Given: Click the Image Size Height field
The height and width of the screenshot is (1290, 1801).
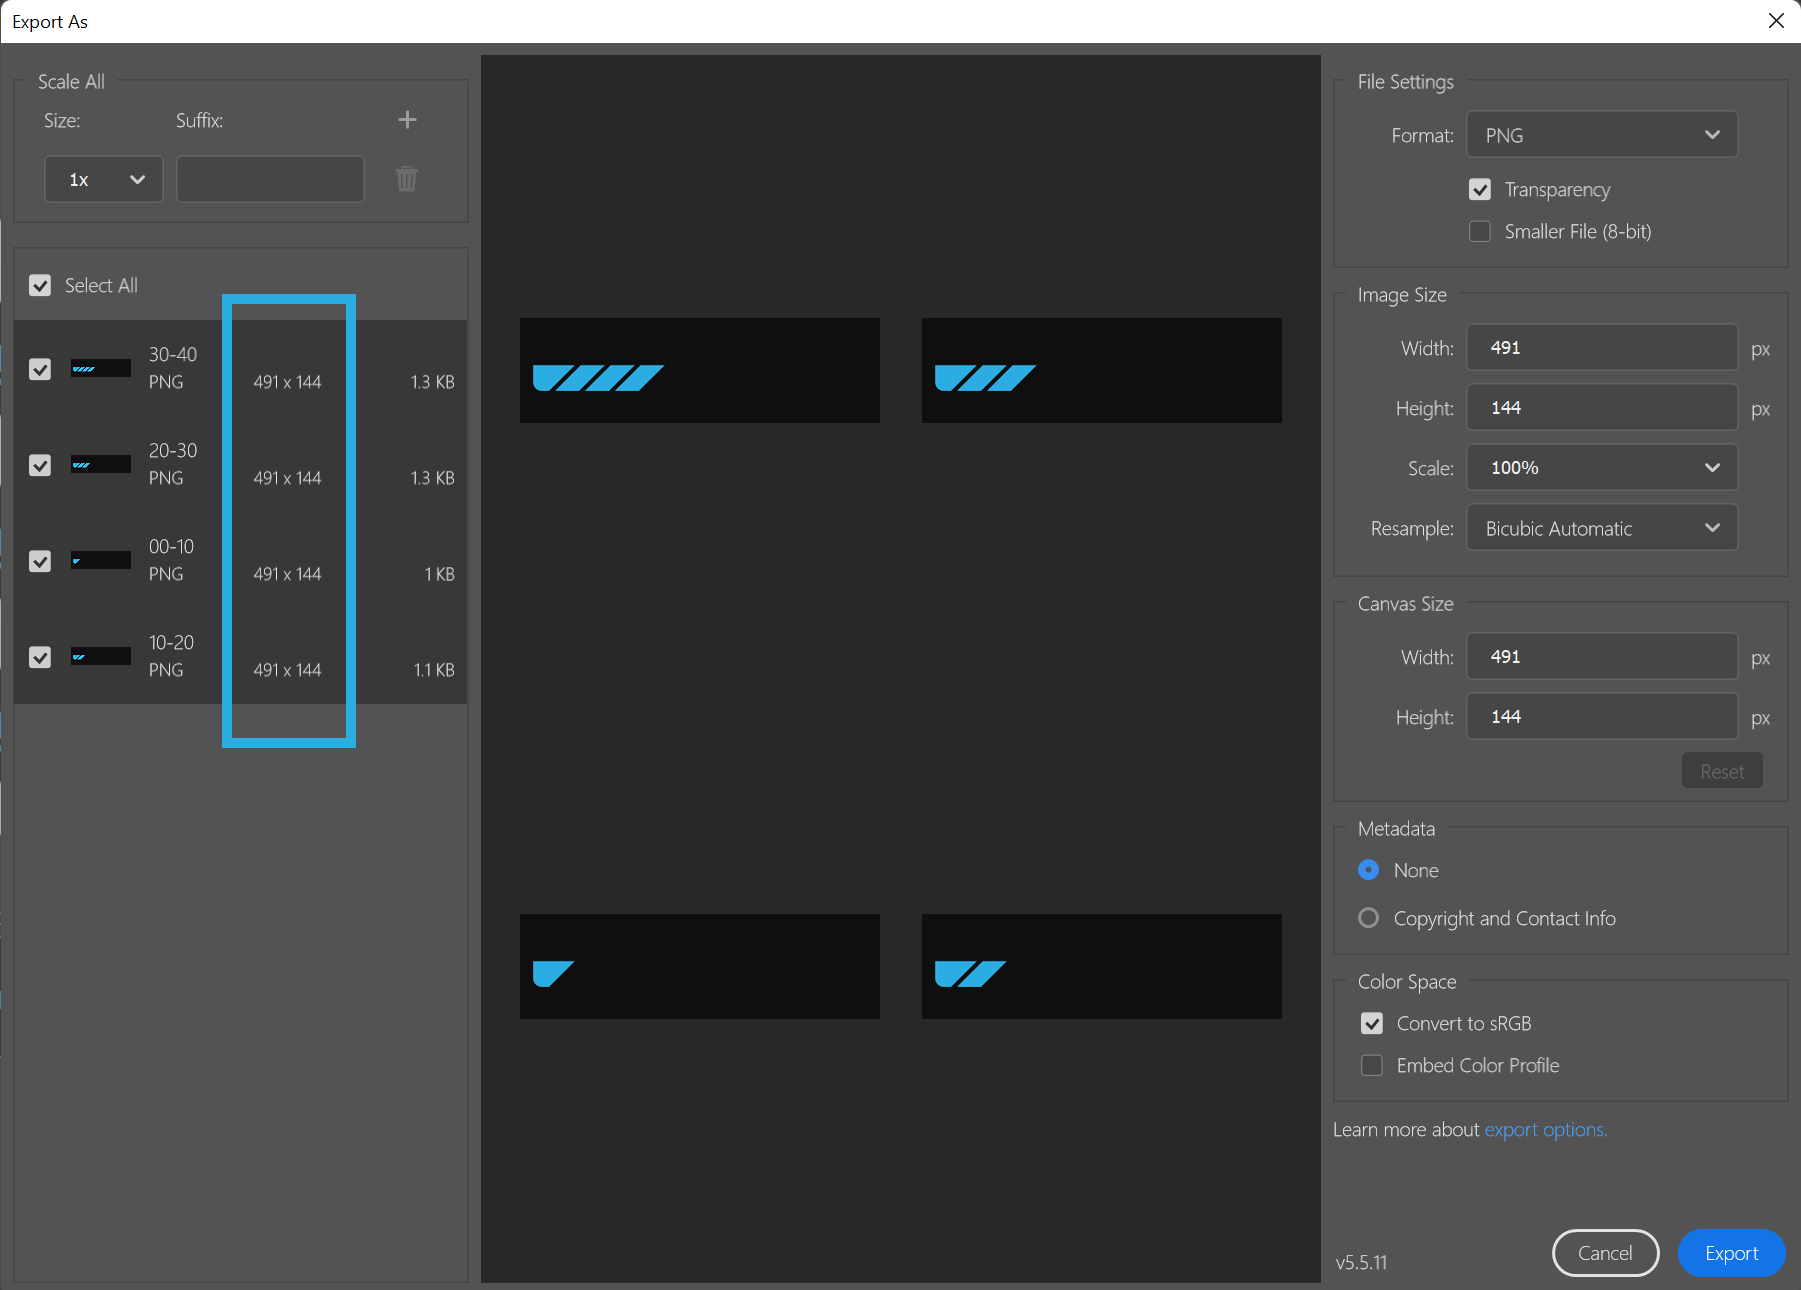Looking at the screenshot, I should [1602, 408].
